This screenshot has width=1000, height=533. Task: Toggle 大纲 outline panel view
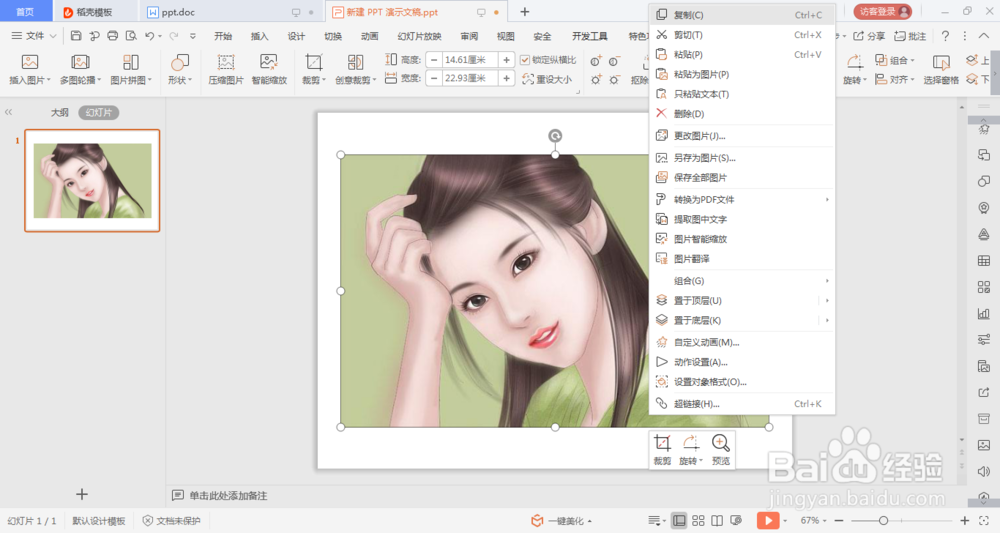point(59,112)
